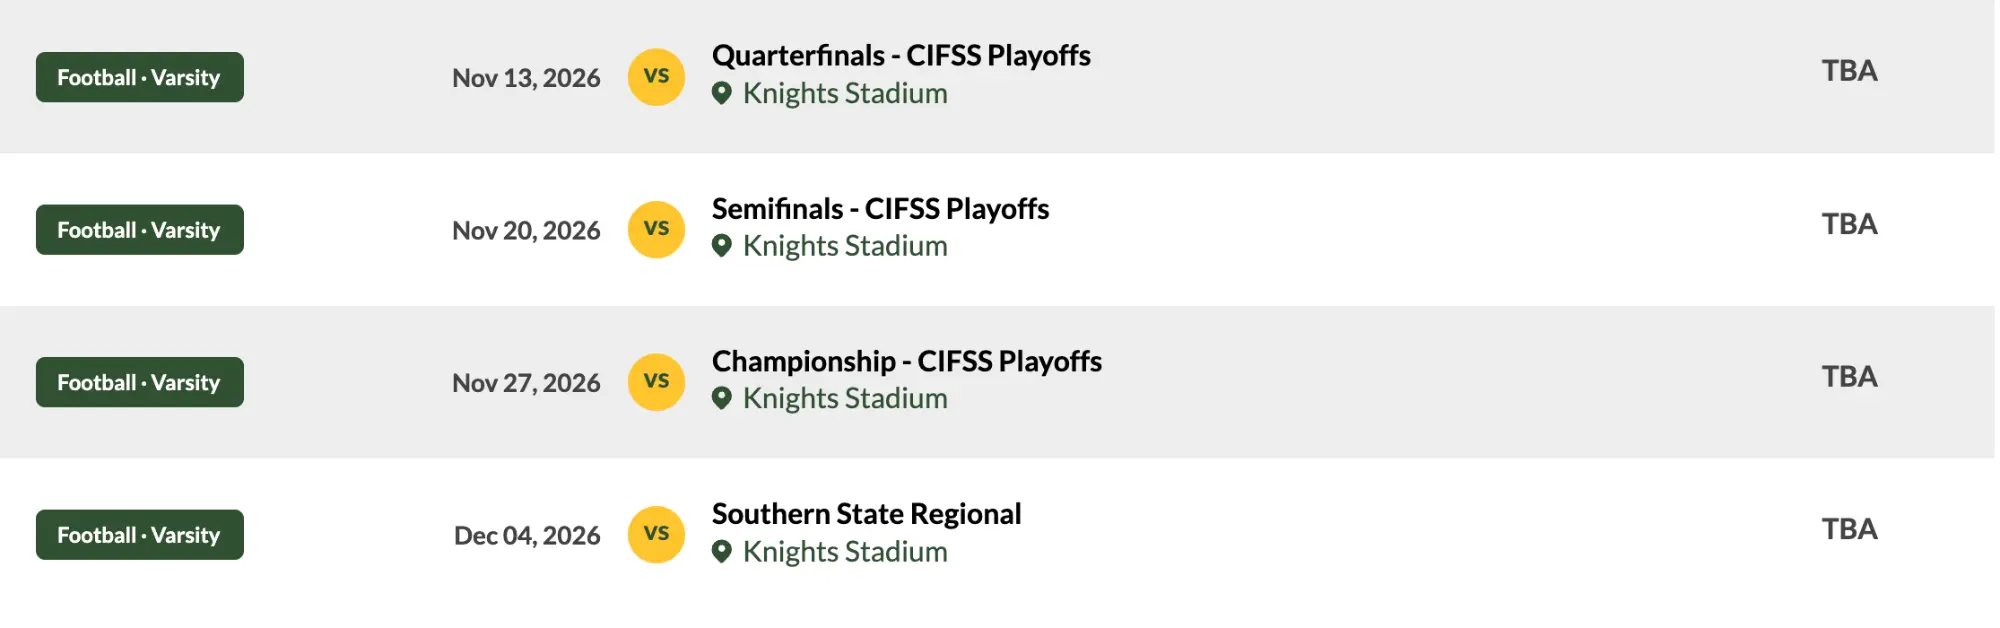Image resolution: width=2000 pixels, height=628 pixels.
Task: Select Football Varsity tag on Dec 04 row
Action: [140, 535]
